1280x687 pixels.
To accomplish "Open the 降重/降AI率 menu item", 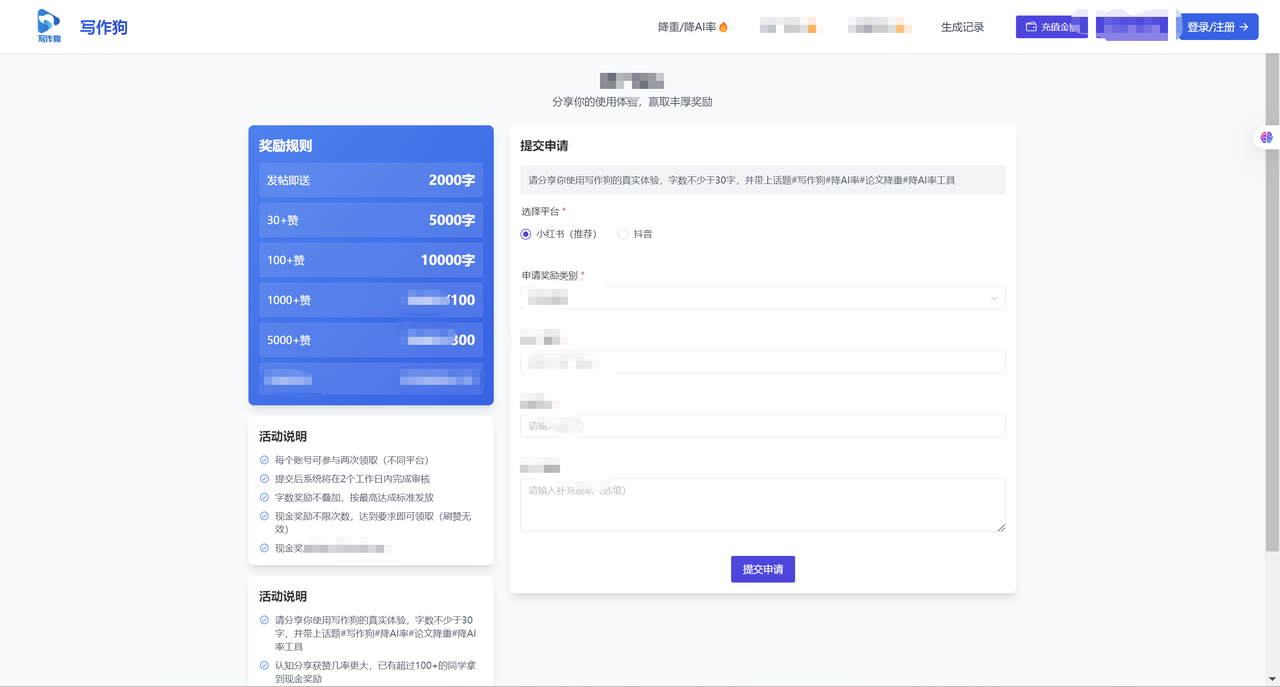I will point(693,27).
